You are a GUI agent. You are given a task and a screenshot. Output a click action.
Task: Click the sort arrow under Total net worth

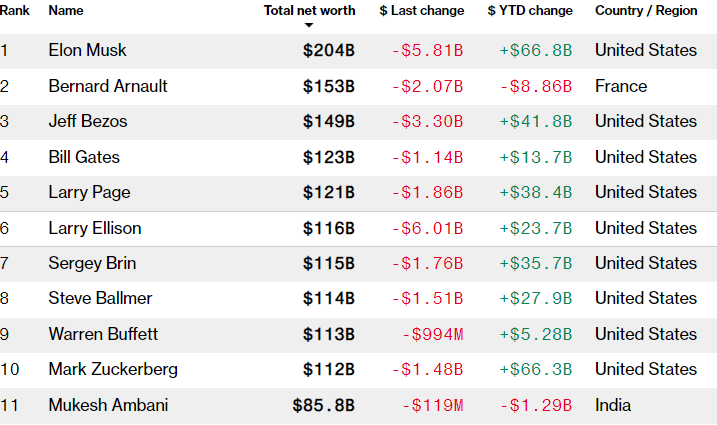pos(309,24)
